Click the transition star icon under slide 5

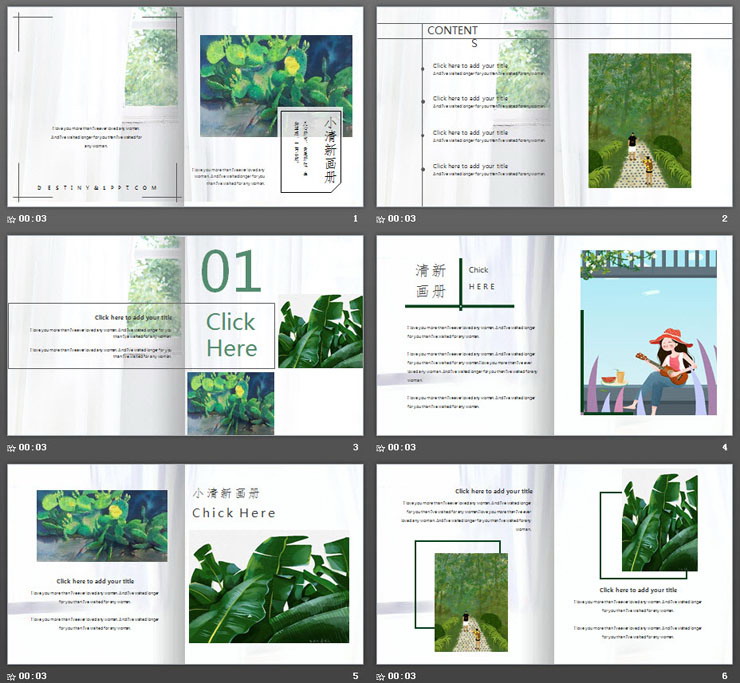(x=12, y=677)
